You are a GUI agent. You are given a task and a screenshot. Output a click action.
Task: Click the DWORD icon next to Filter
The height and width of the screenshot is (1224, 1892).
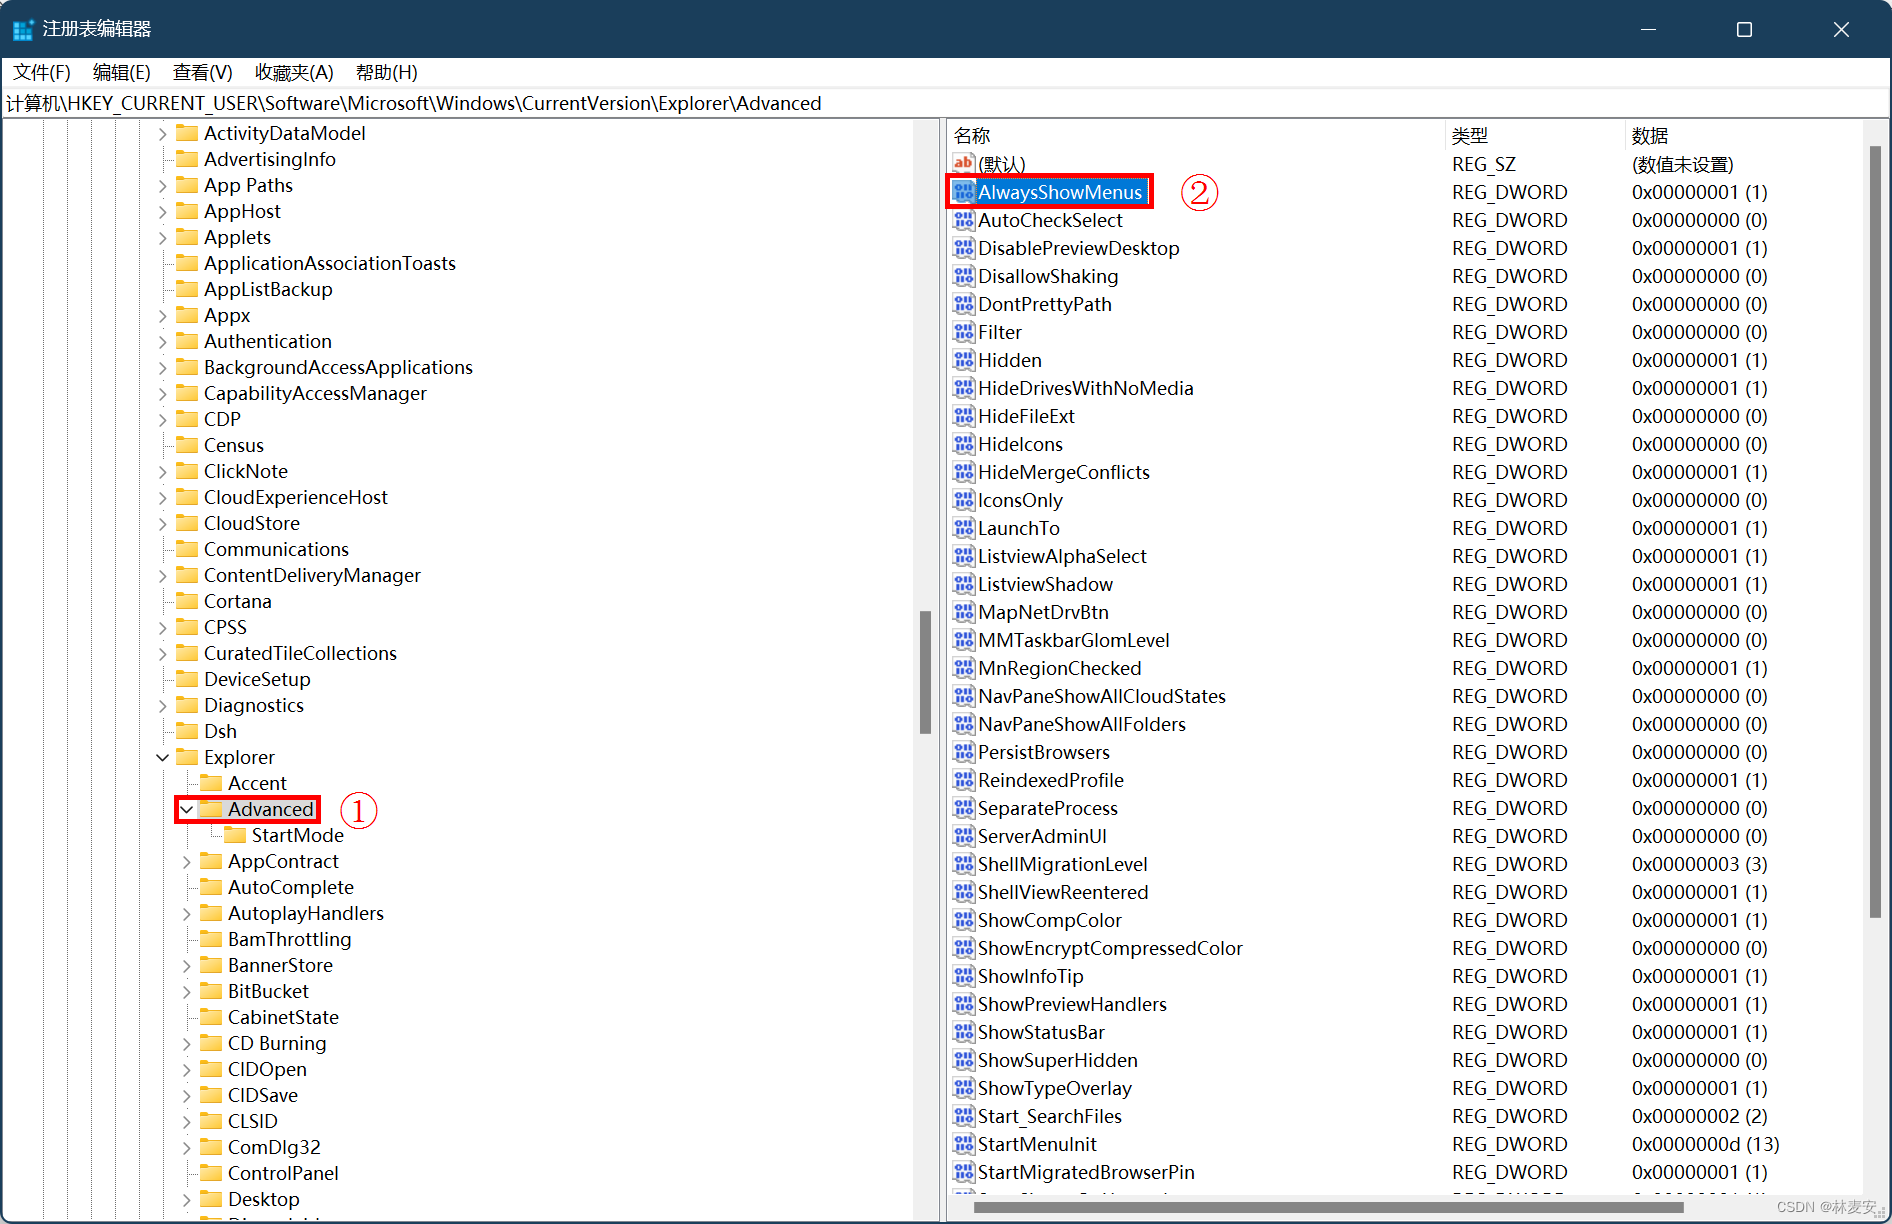(963, 332)
